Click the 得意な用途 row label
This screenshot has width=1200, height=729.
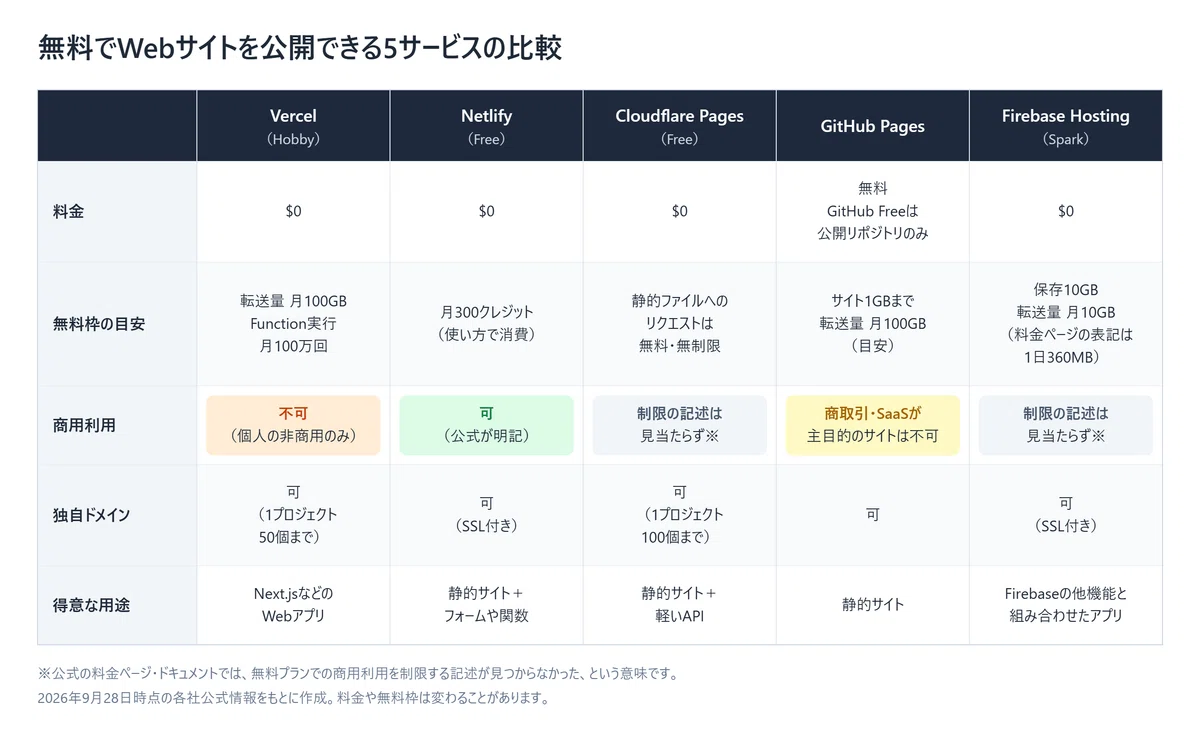91,605
